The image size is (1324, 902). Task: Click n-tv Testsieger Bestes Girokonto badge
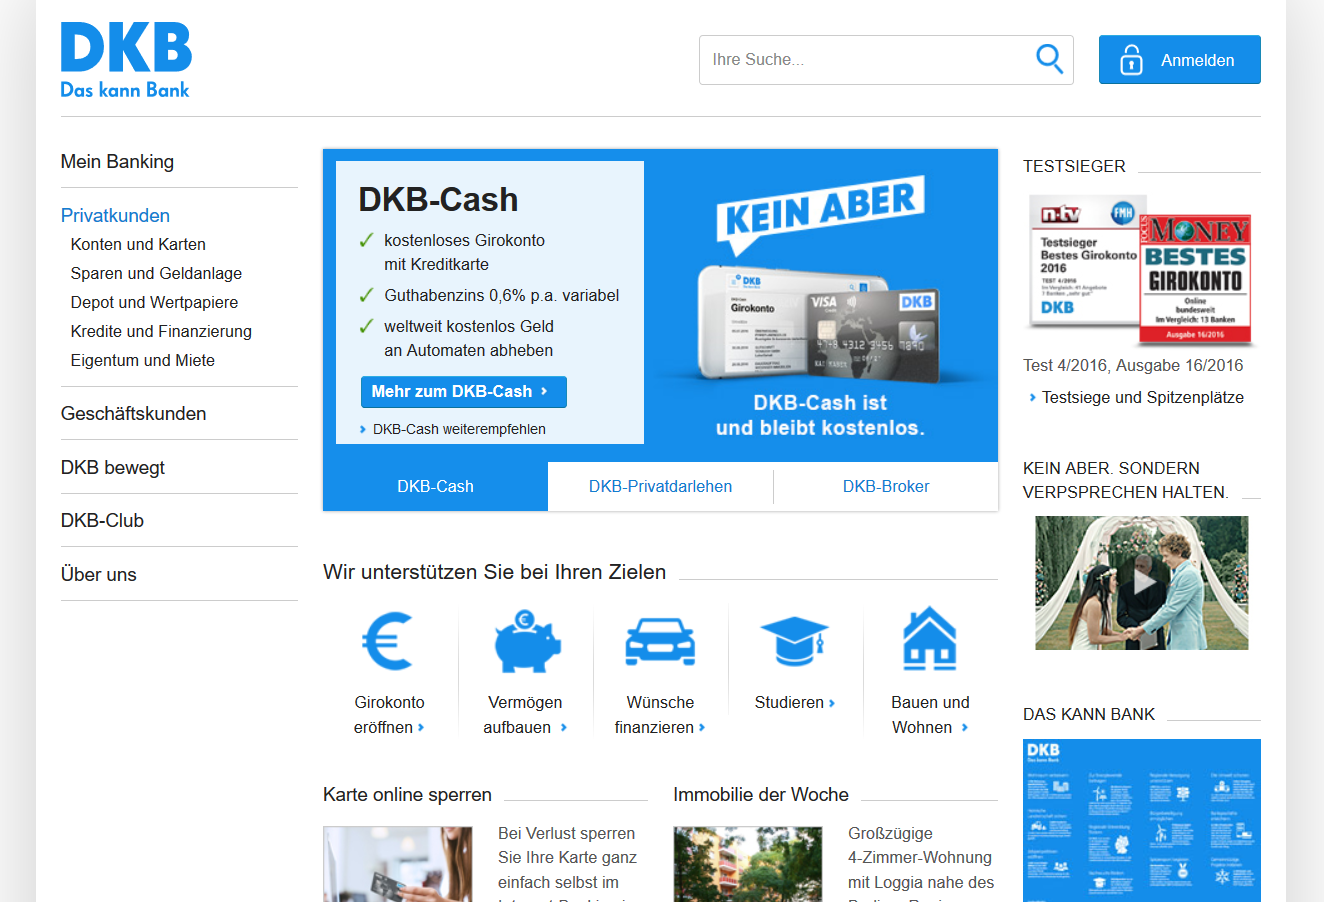pos(1084,260)
